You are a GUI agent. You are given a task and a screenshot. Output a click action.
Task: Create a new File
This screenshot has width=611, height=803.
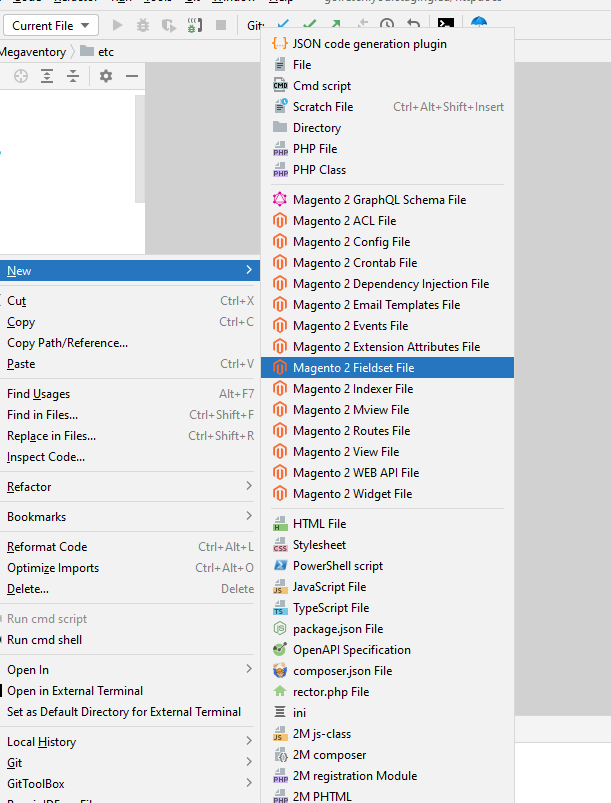(x=387, y=65)
